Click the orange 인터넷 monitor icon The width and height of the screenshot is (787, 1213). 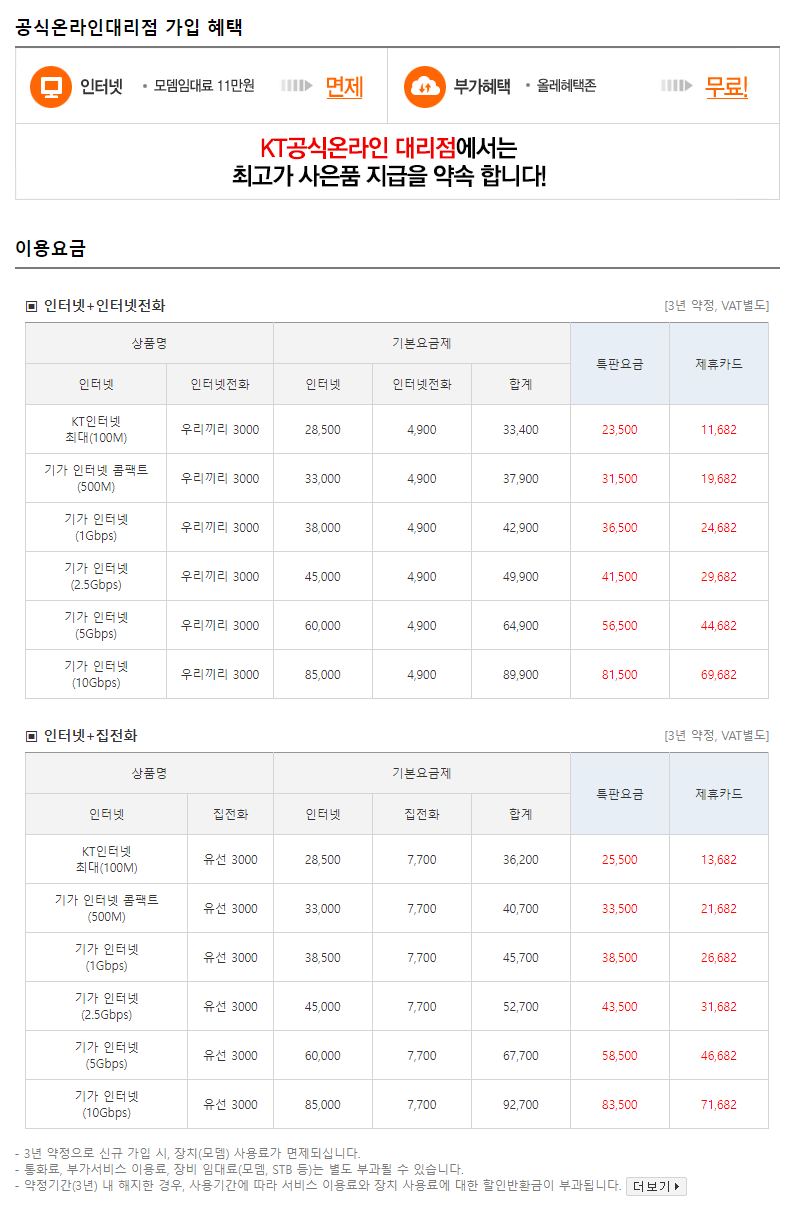click(x=51, y=86)
